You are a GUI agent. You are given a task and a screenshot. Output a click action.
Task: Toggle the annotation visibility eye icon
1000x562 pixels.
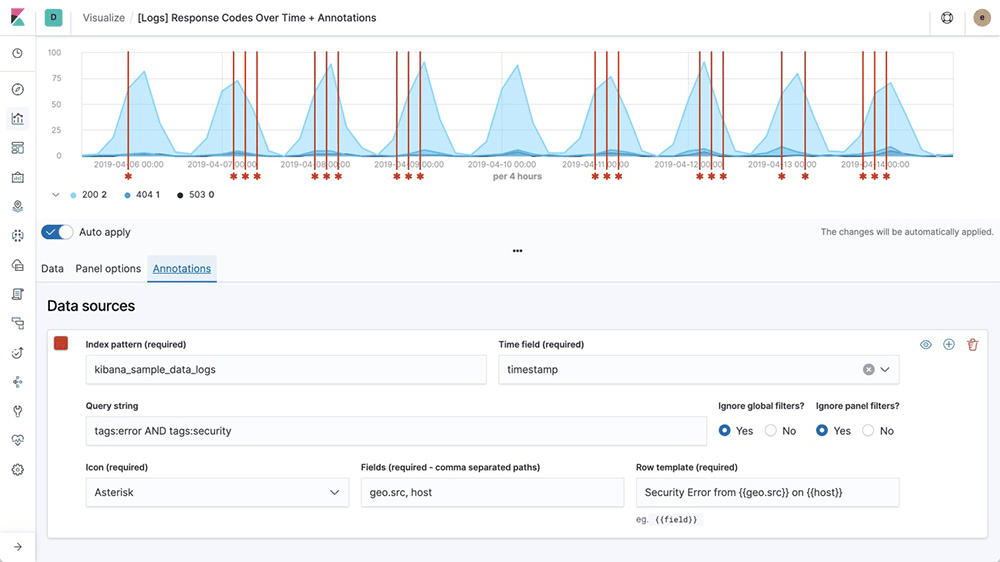[x=926, y=345]
